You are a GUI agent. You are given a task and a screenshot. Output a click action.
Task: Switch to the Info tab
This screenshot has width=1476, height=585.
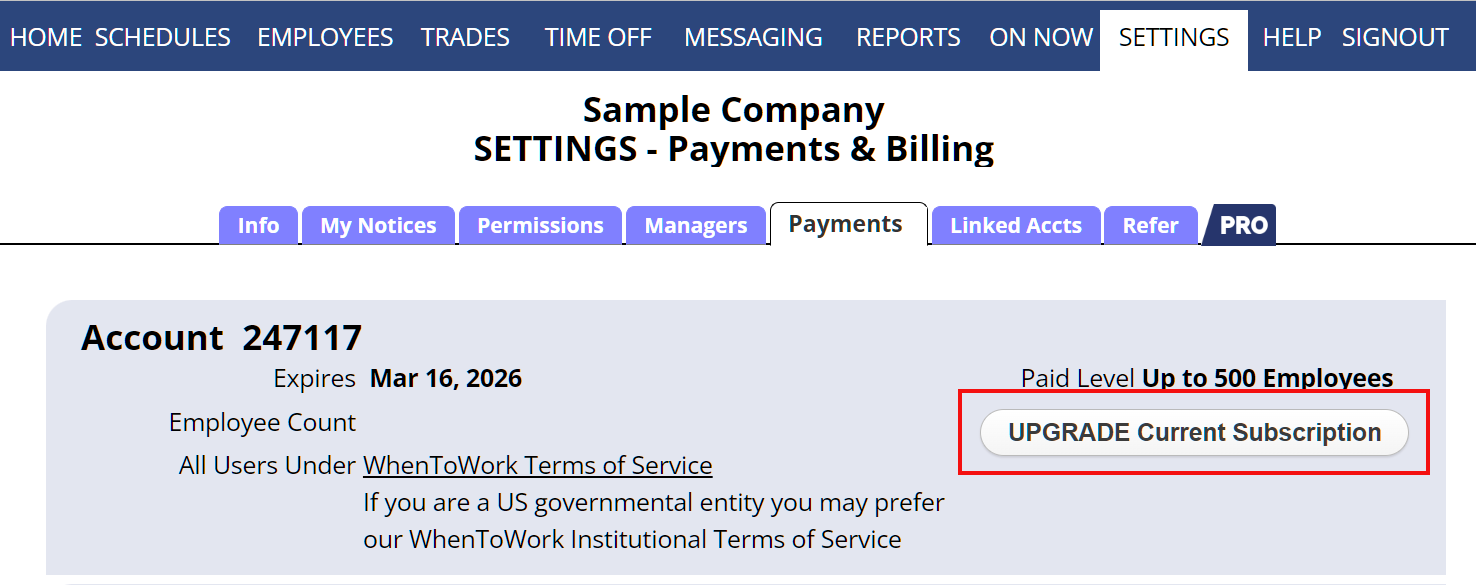[258, 226]
